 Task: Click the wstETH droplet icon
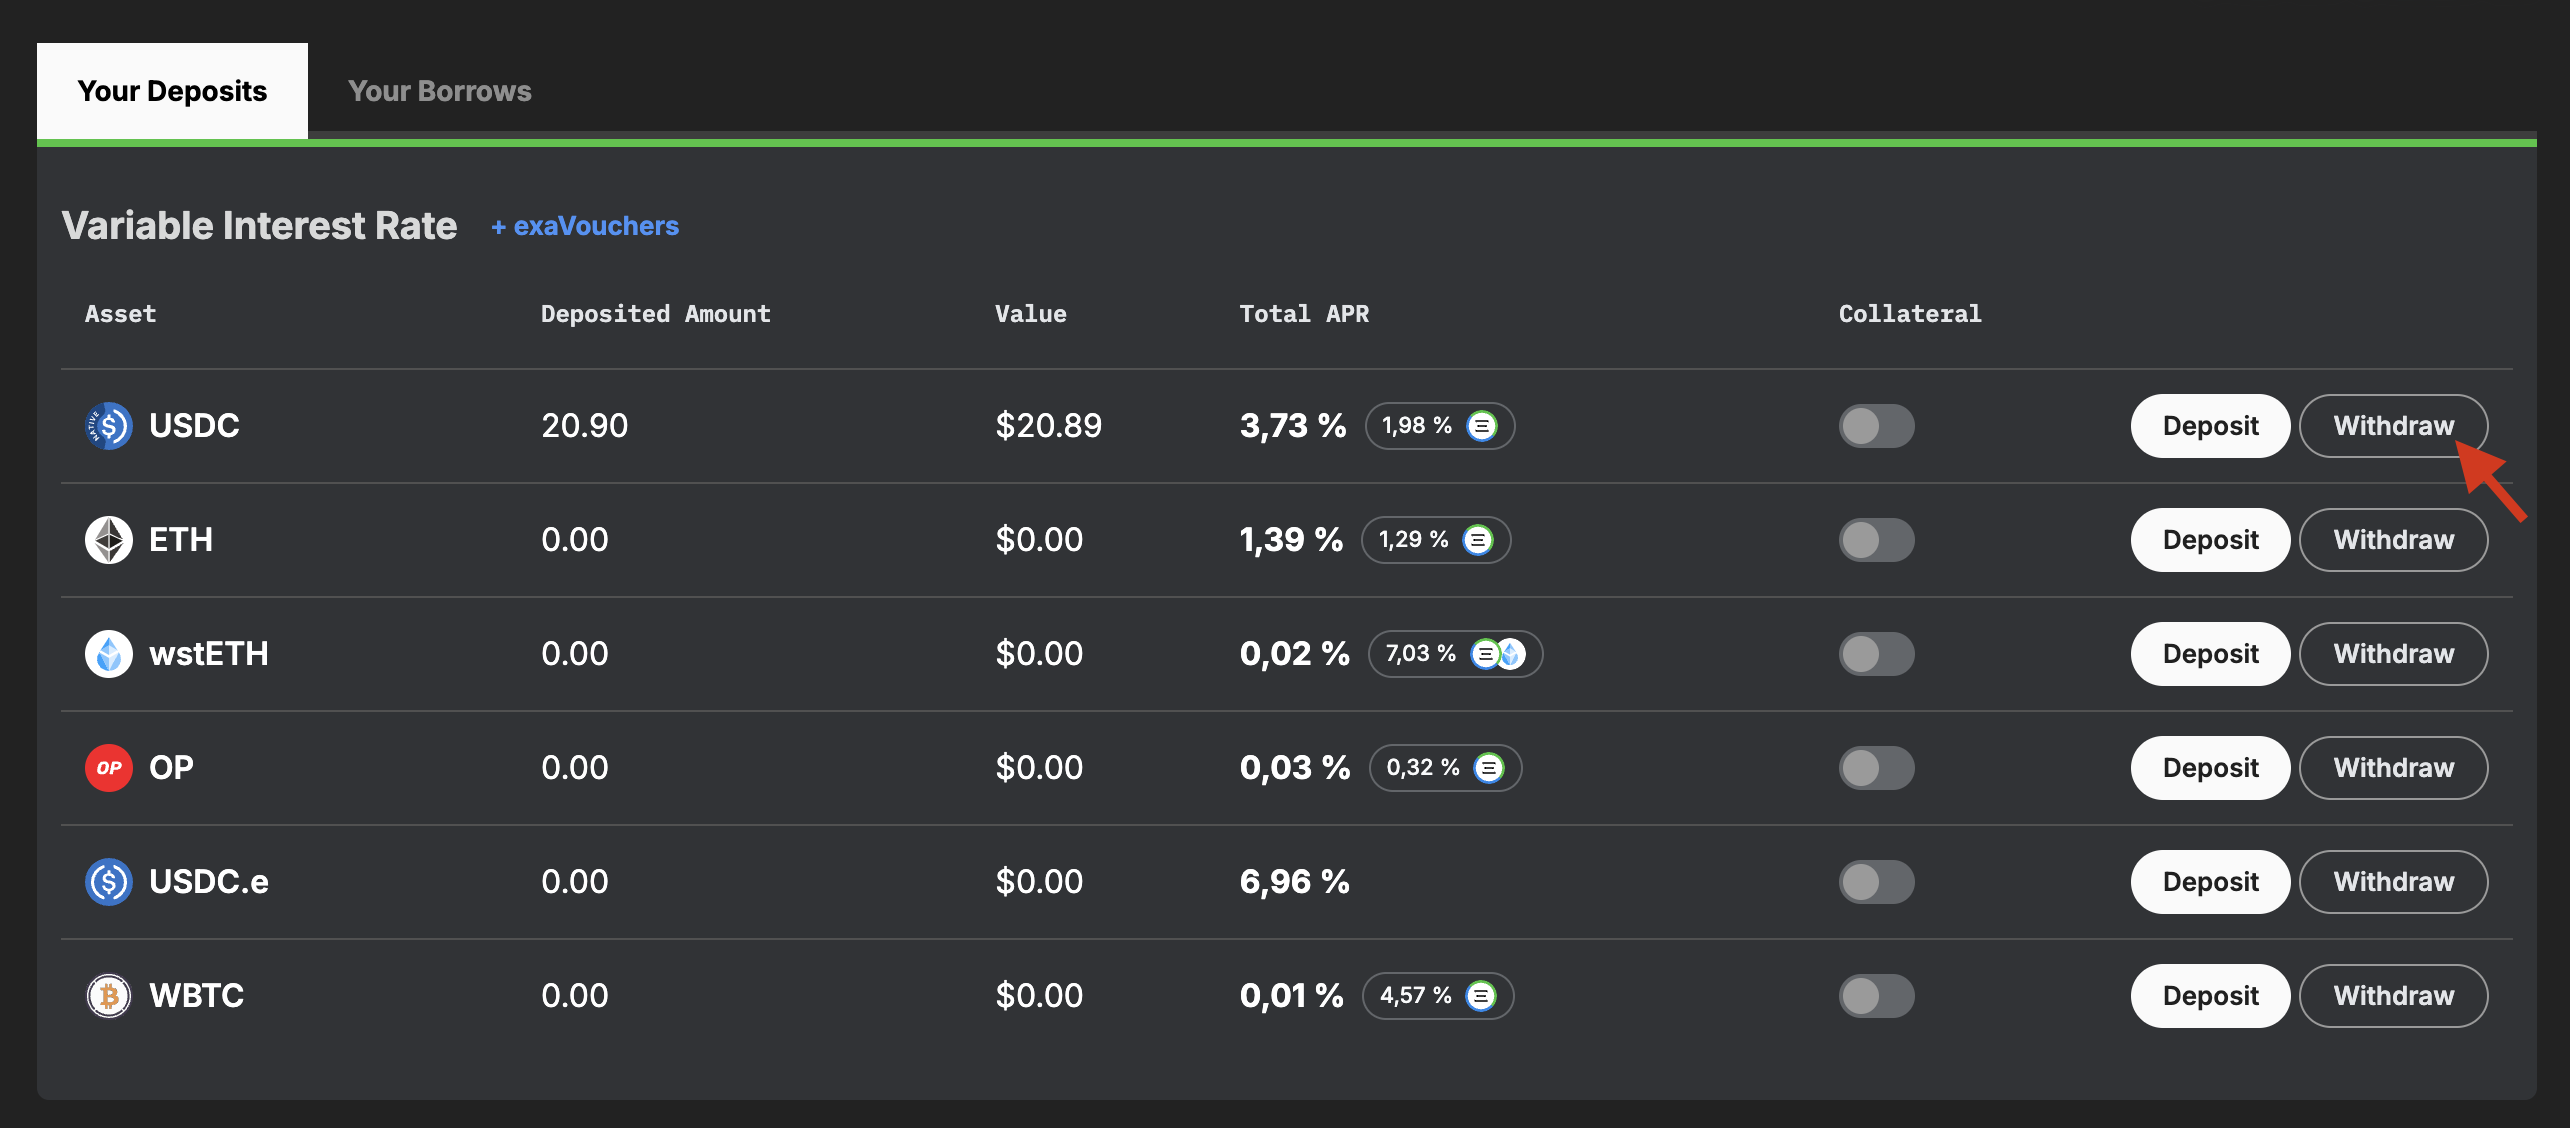tap(109, 654)
